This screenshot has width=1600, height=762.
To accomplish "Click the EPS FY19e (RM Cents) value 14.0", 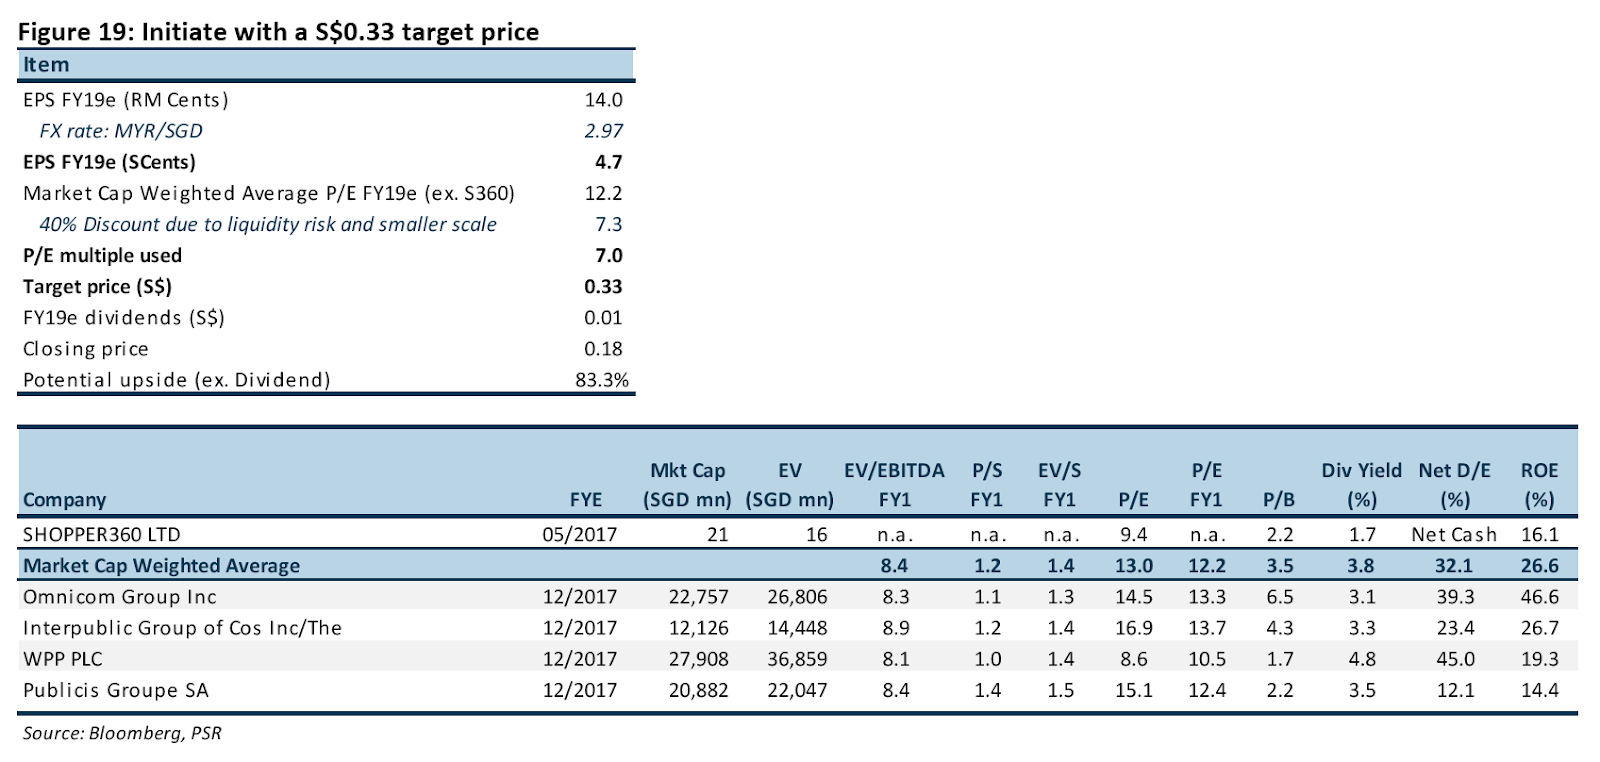I will [603, 100].
